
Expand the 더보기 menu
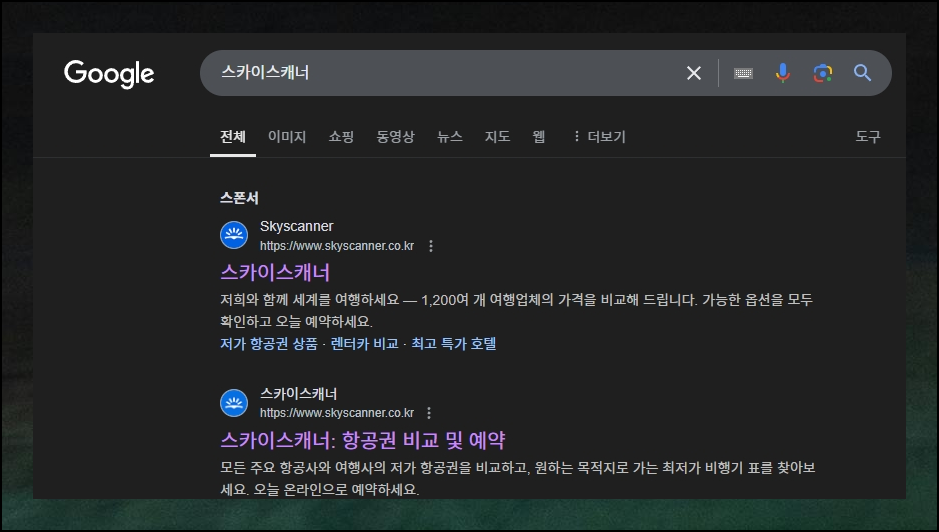point(599,137)
